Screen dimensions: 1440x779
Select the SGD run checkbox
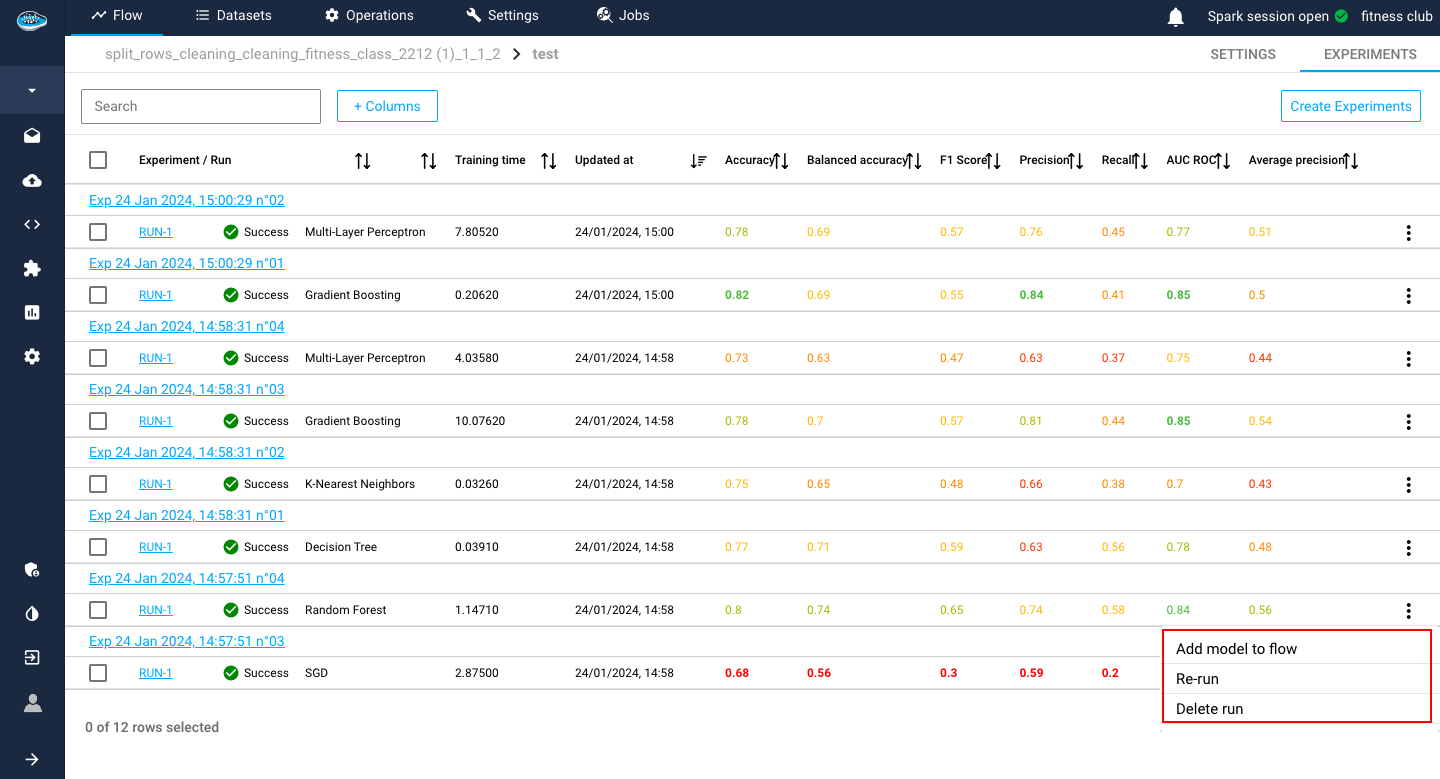98,673
